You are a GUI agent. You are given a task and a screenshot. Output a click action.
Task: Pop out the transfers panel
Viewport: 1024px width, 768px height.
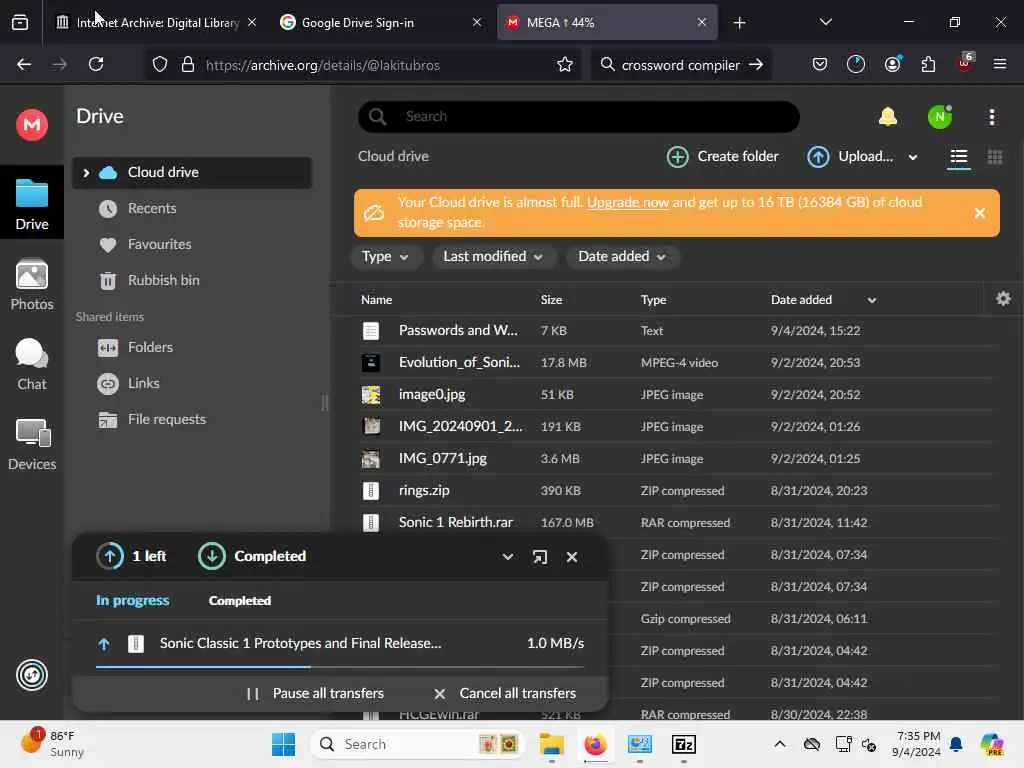(x=539, y=556)
